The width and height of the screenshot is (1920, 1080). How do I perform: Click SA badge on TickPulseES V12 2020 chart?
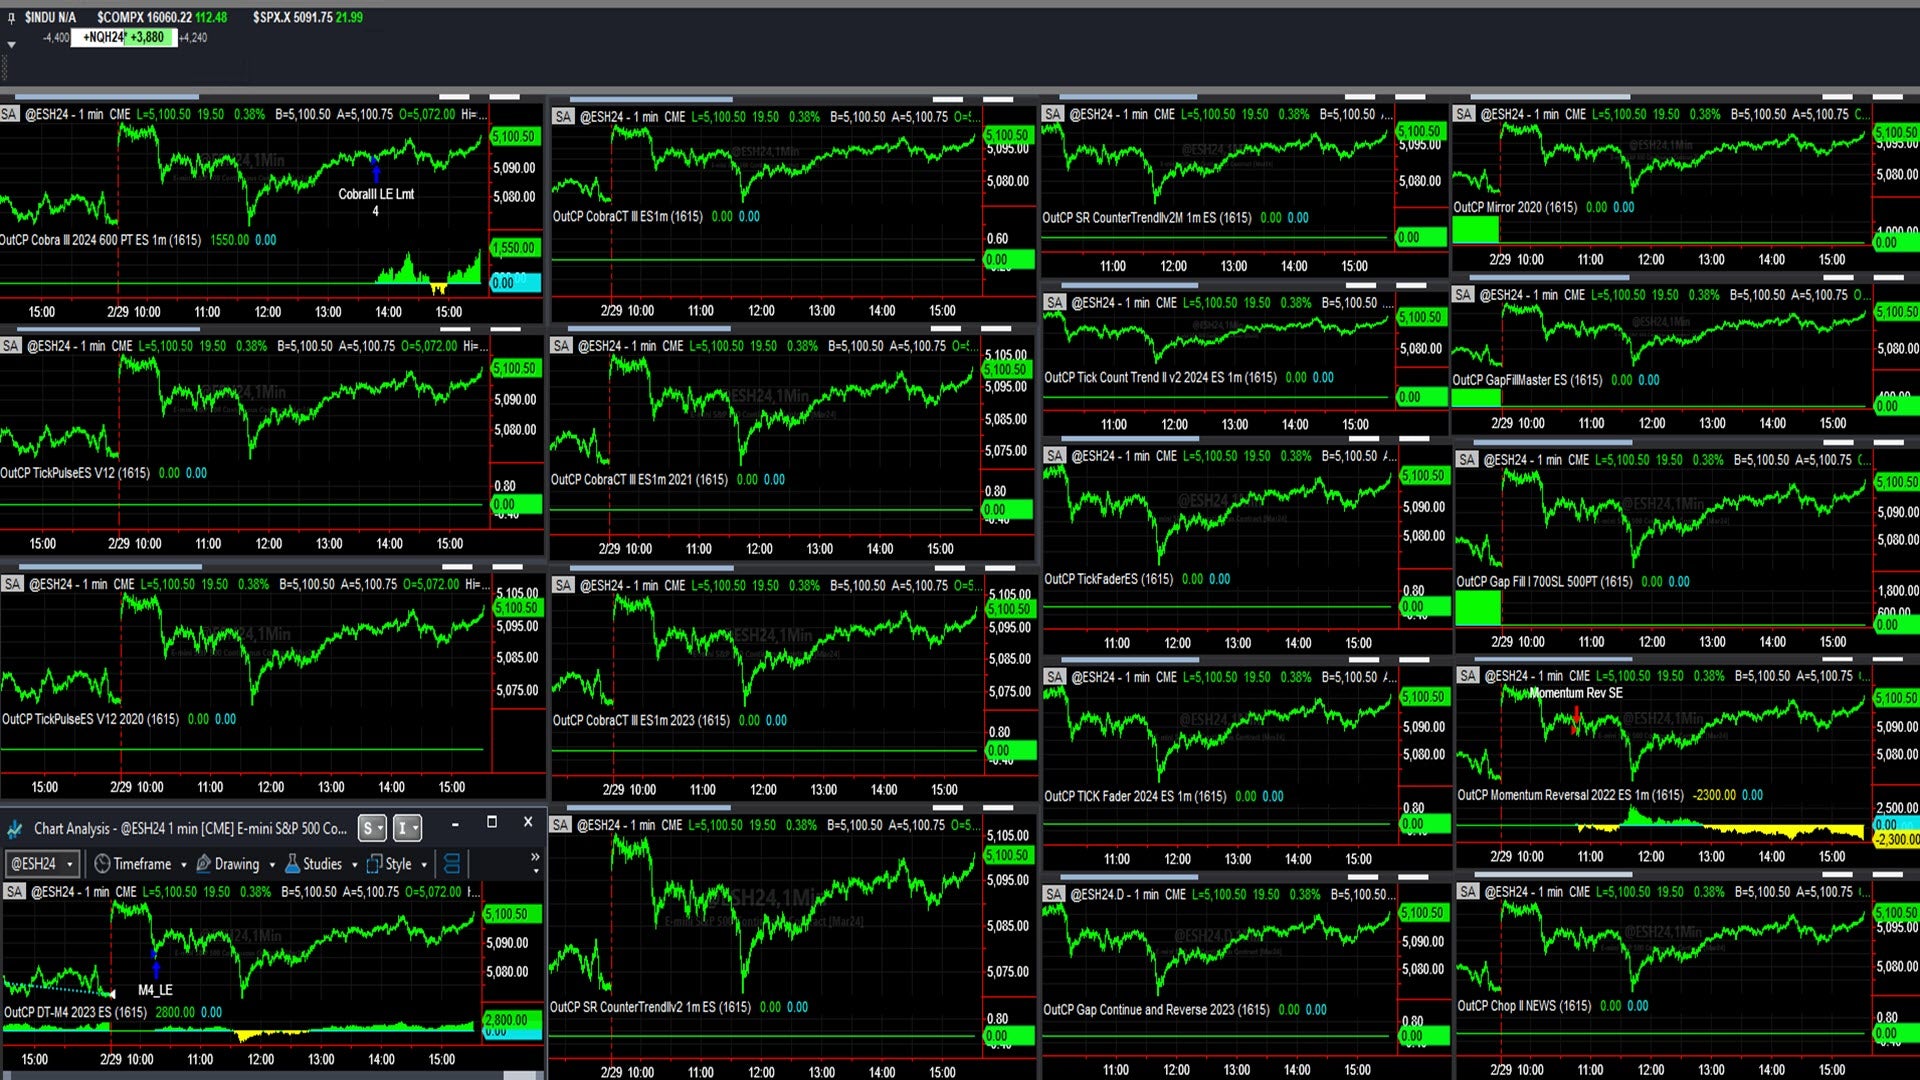coord(13,584)
